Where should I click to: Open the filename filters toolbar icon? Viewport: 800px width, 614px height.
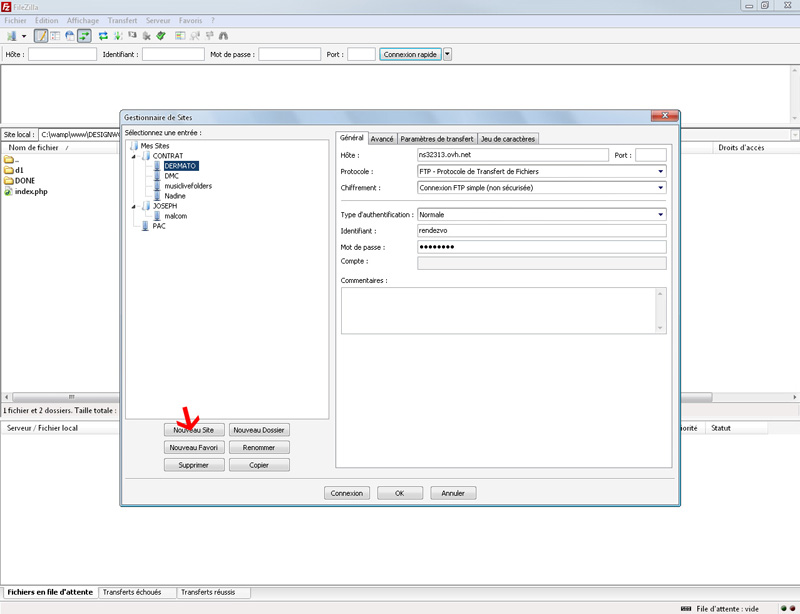[x=180, y=36]
